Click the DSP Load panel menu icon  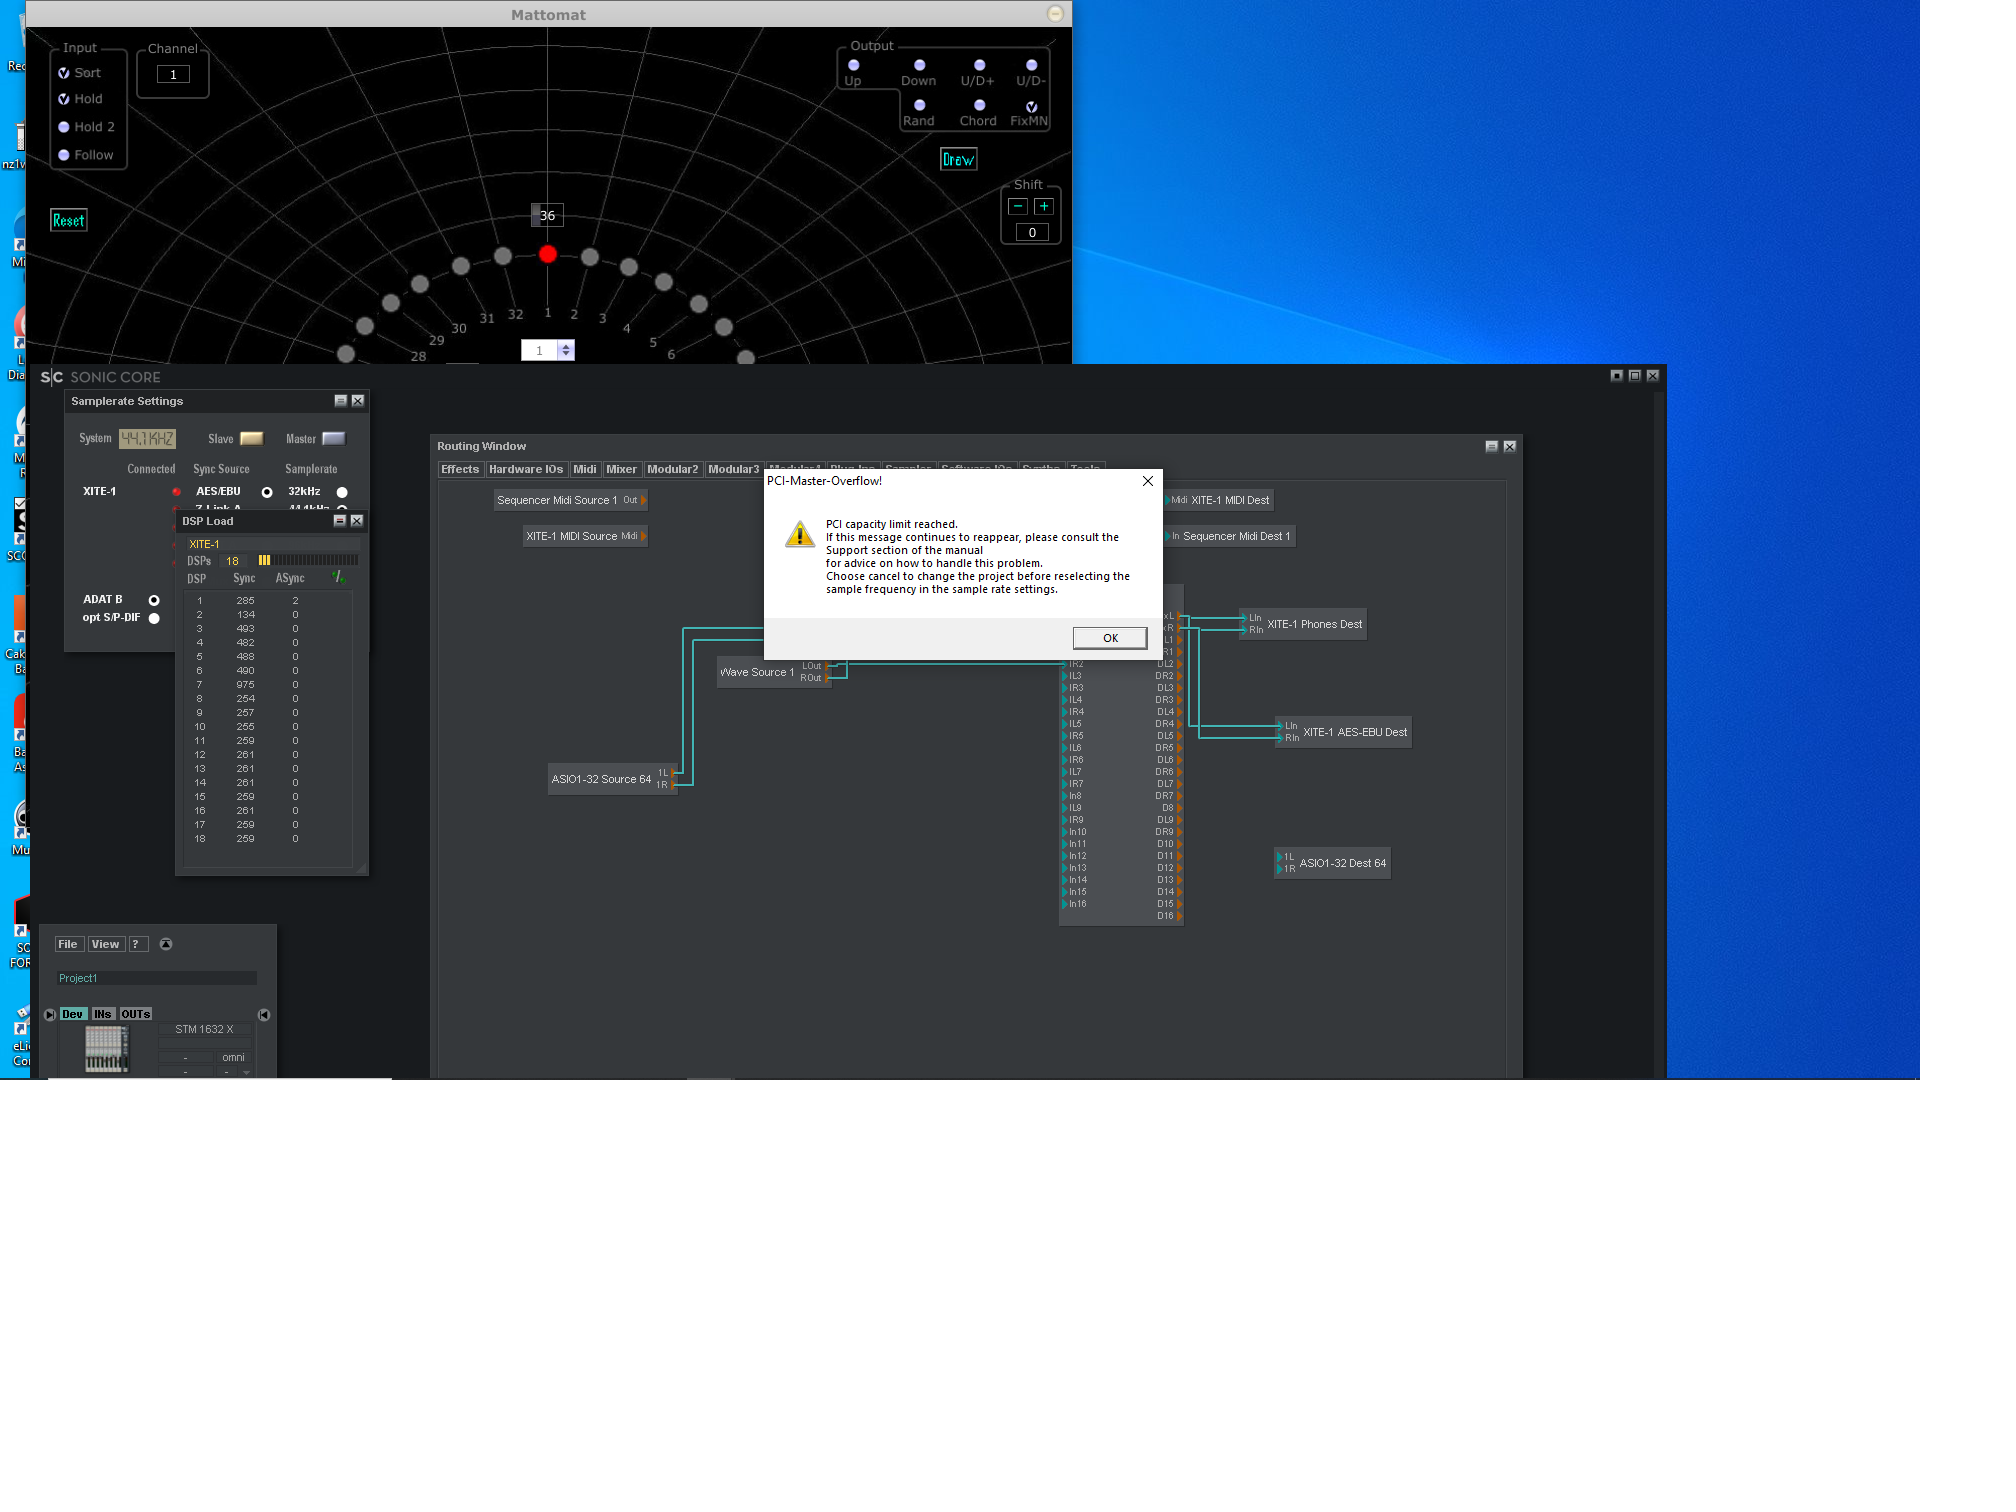[x=339, y=521]
